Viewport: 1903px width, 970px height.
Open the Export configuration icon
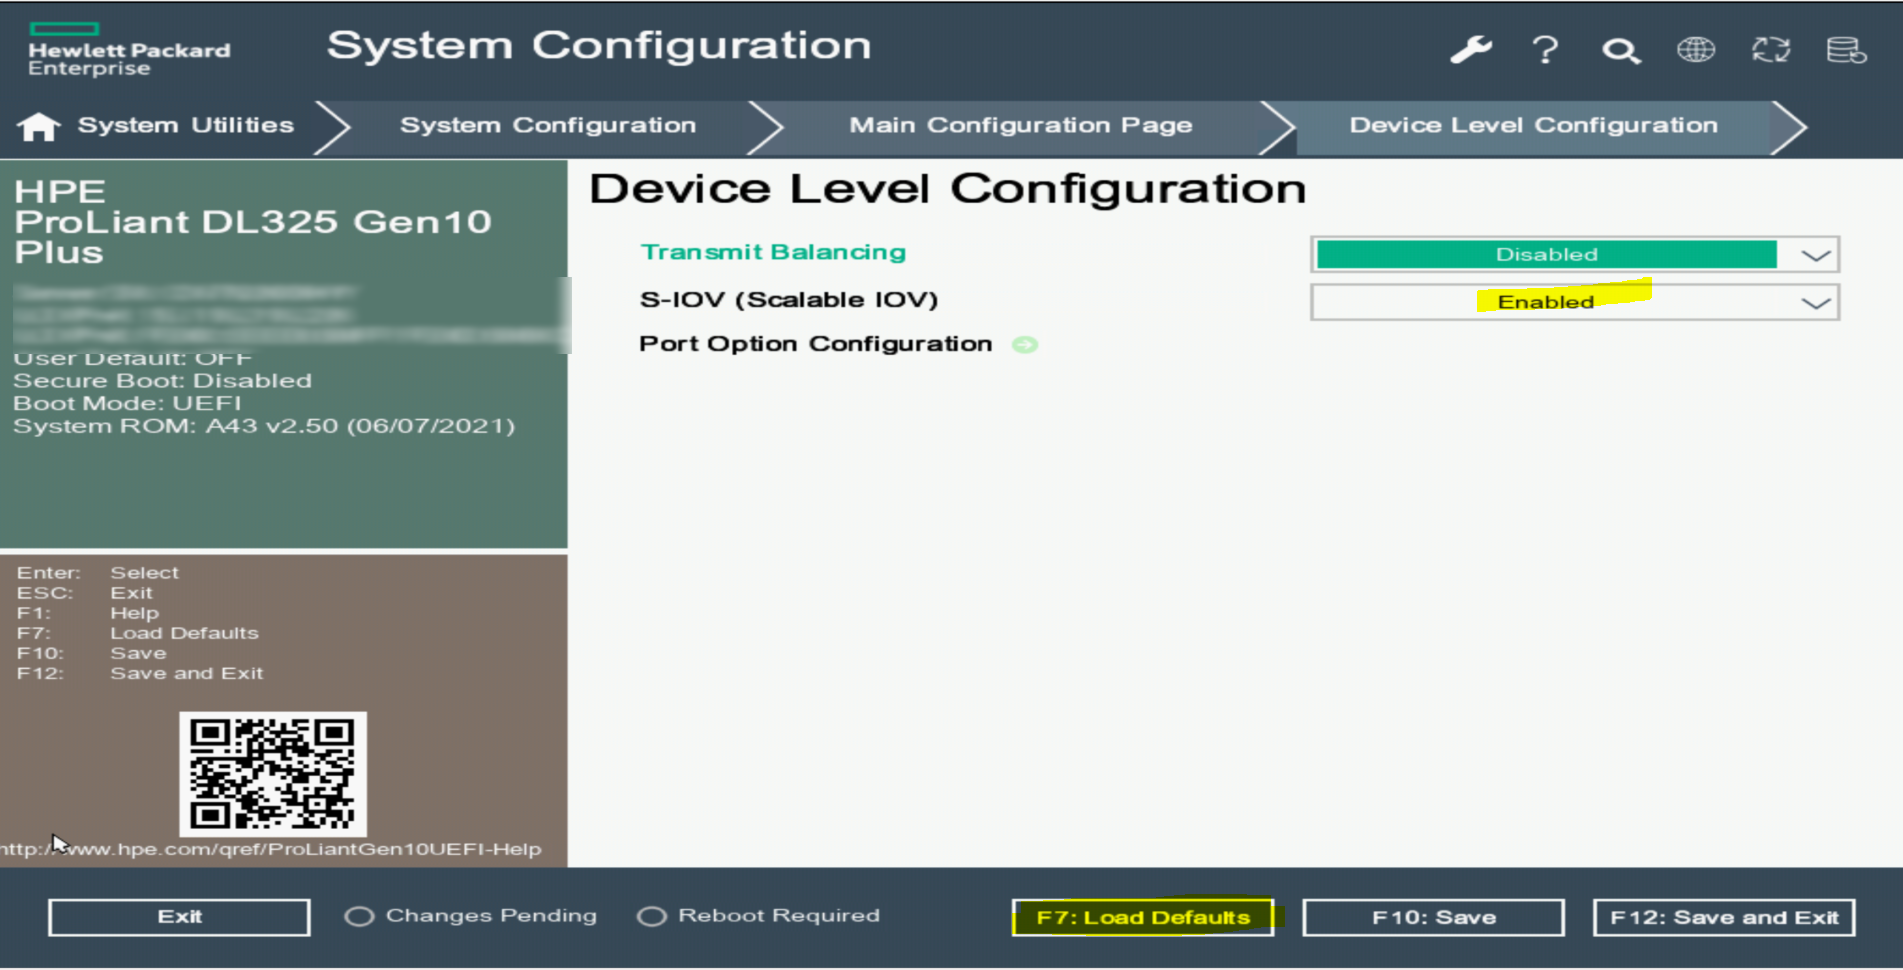pyautogui.click(x=1848, y=49)
